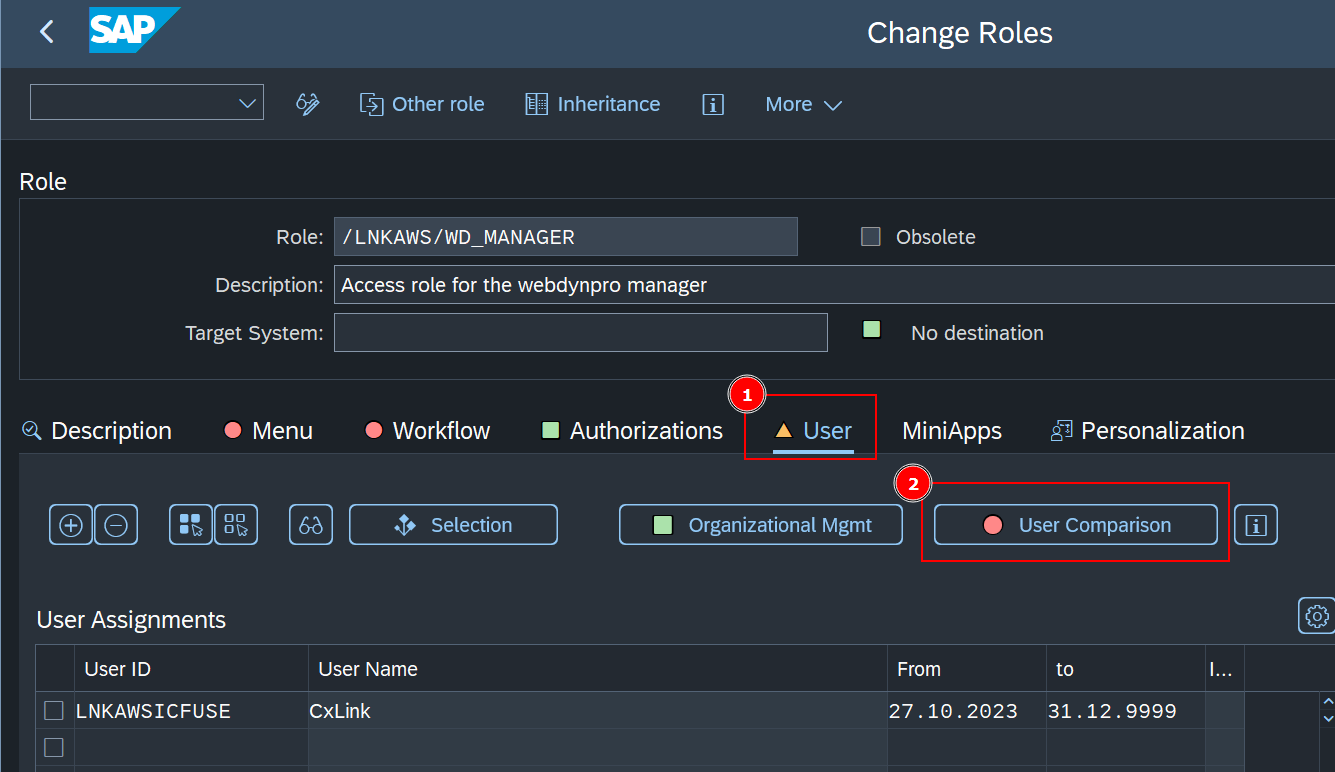Screen dimensions: 1335x772
Task: Click the Organizational Mgmt button
Action: pos(761,525)
